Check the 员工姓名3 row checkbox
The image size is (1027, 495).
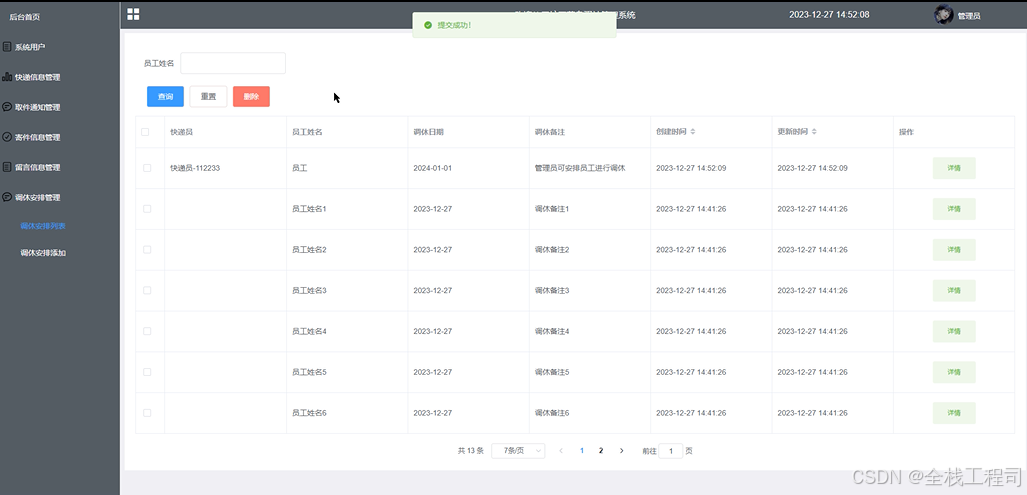[x=147, y=290]
